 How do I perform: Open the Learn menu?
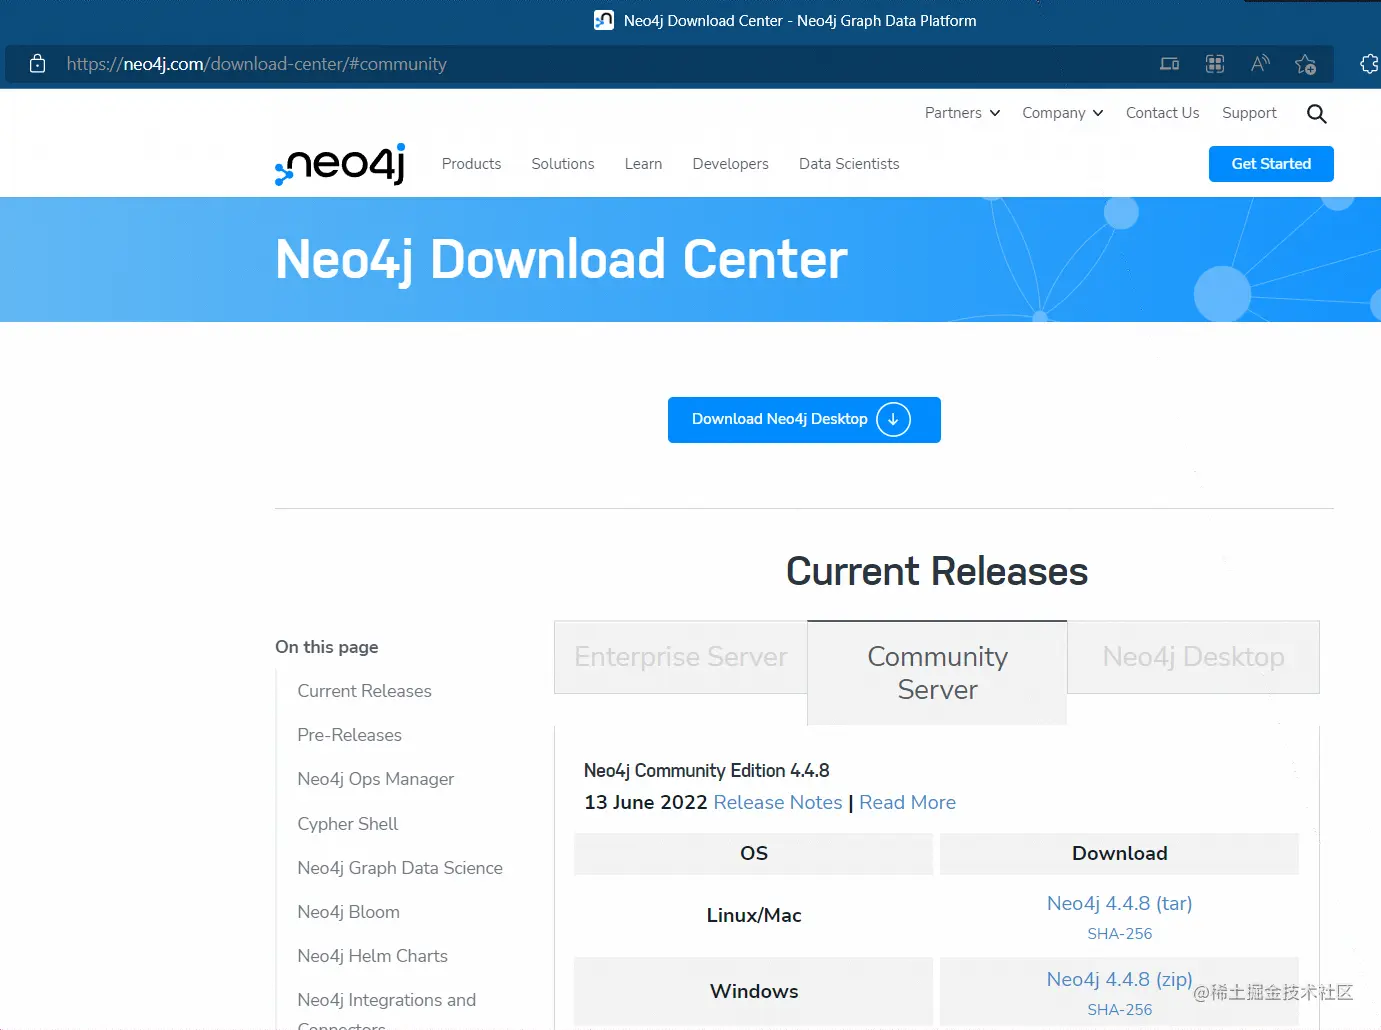click(x=643, y=164)
